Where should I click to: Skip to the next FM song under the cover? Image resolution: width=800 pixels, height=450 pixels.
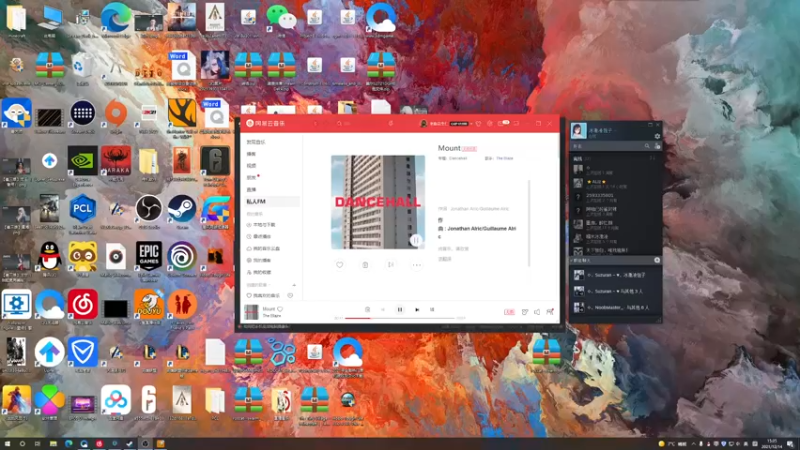coord(391,265)
